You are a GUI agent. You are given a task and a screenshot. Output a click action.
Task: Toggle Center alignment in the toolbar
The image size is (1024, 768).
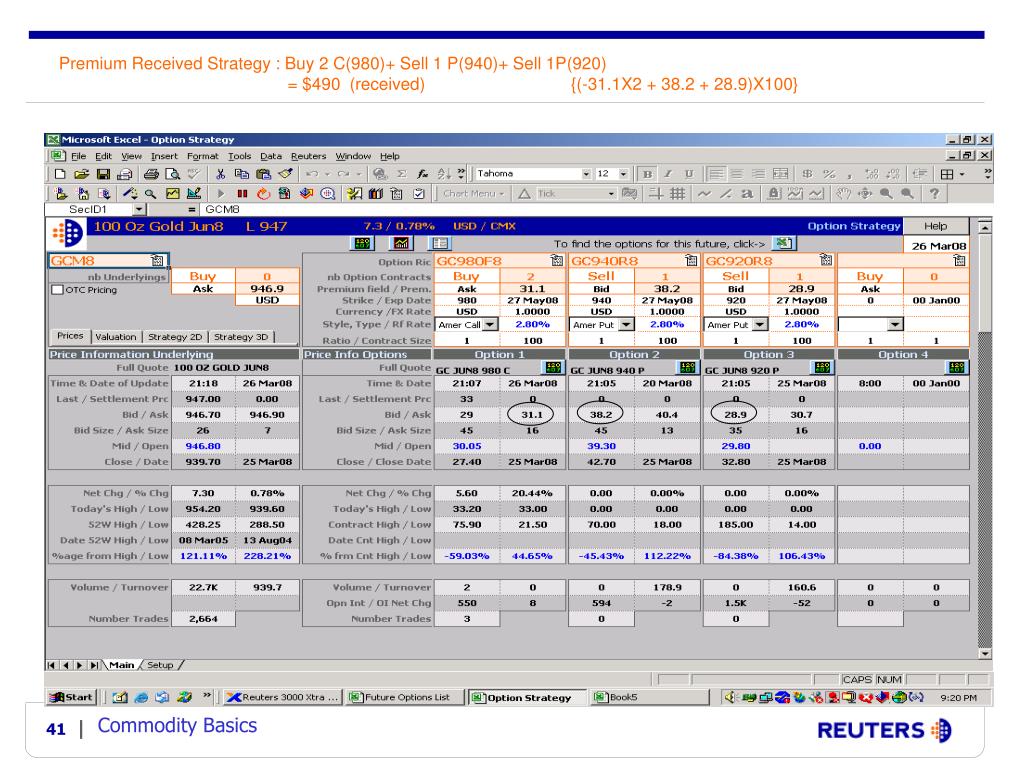tap(737, 174)
